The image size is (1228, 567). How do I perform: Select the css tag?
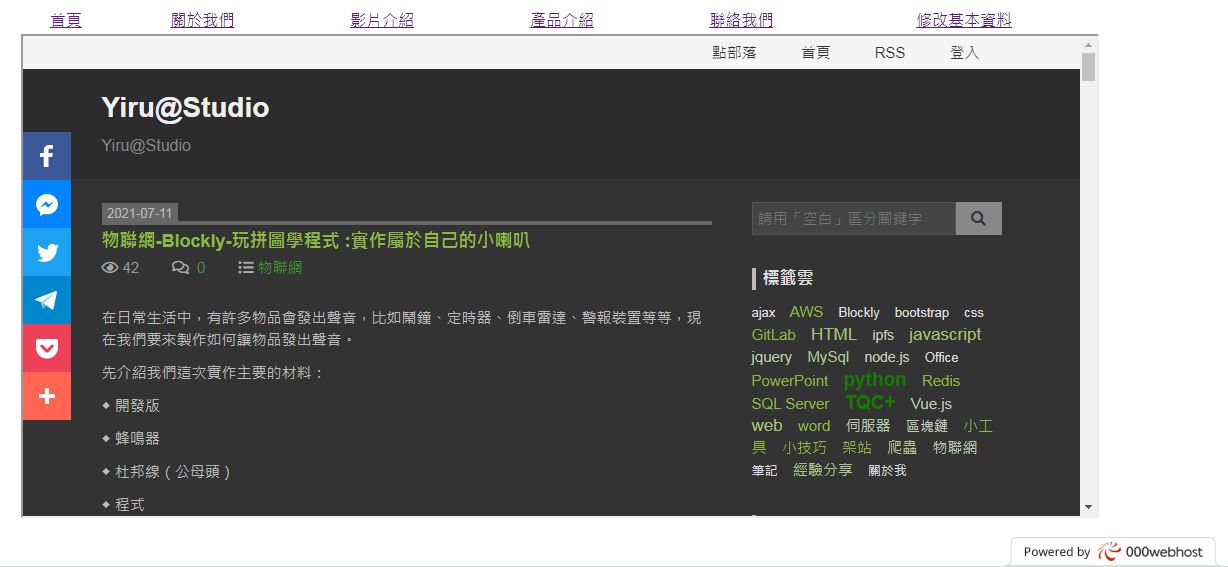tap(974, 312)
